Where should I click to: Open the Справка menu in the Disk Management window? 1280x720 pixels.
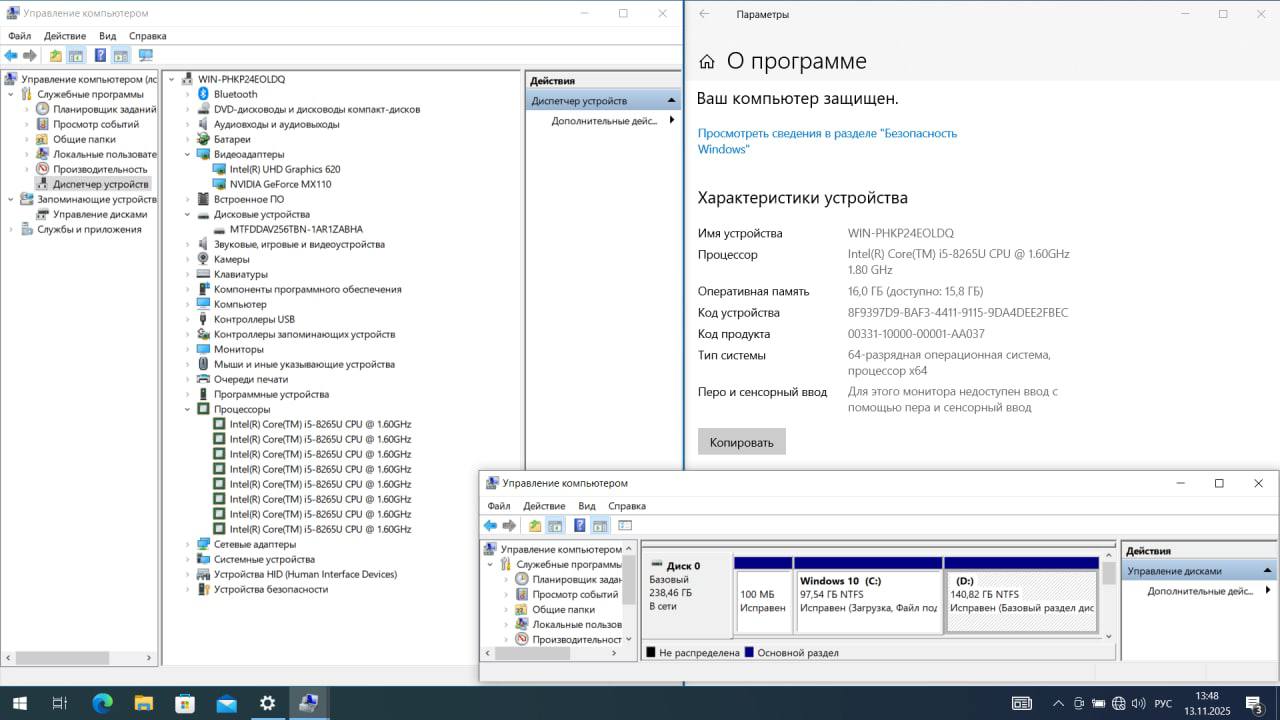click(x=627, y=506)
